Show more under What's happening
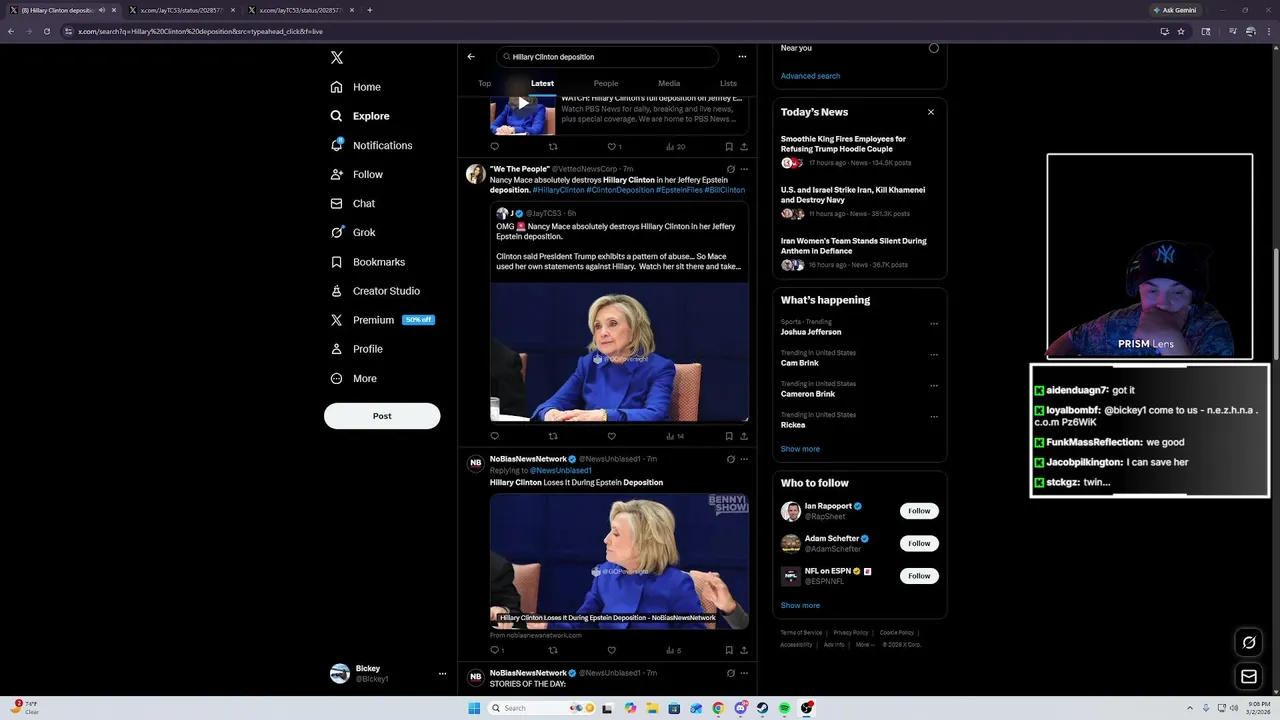1280x720 pixels. click(x=800, y=449)
